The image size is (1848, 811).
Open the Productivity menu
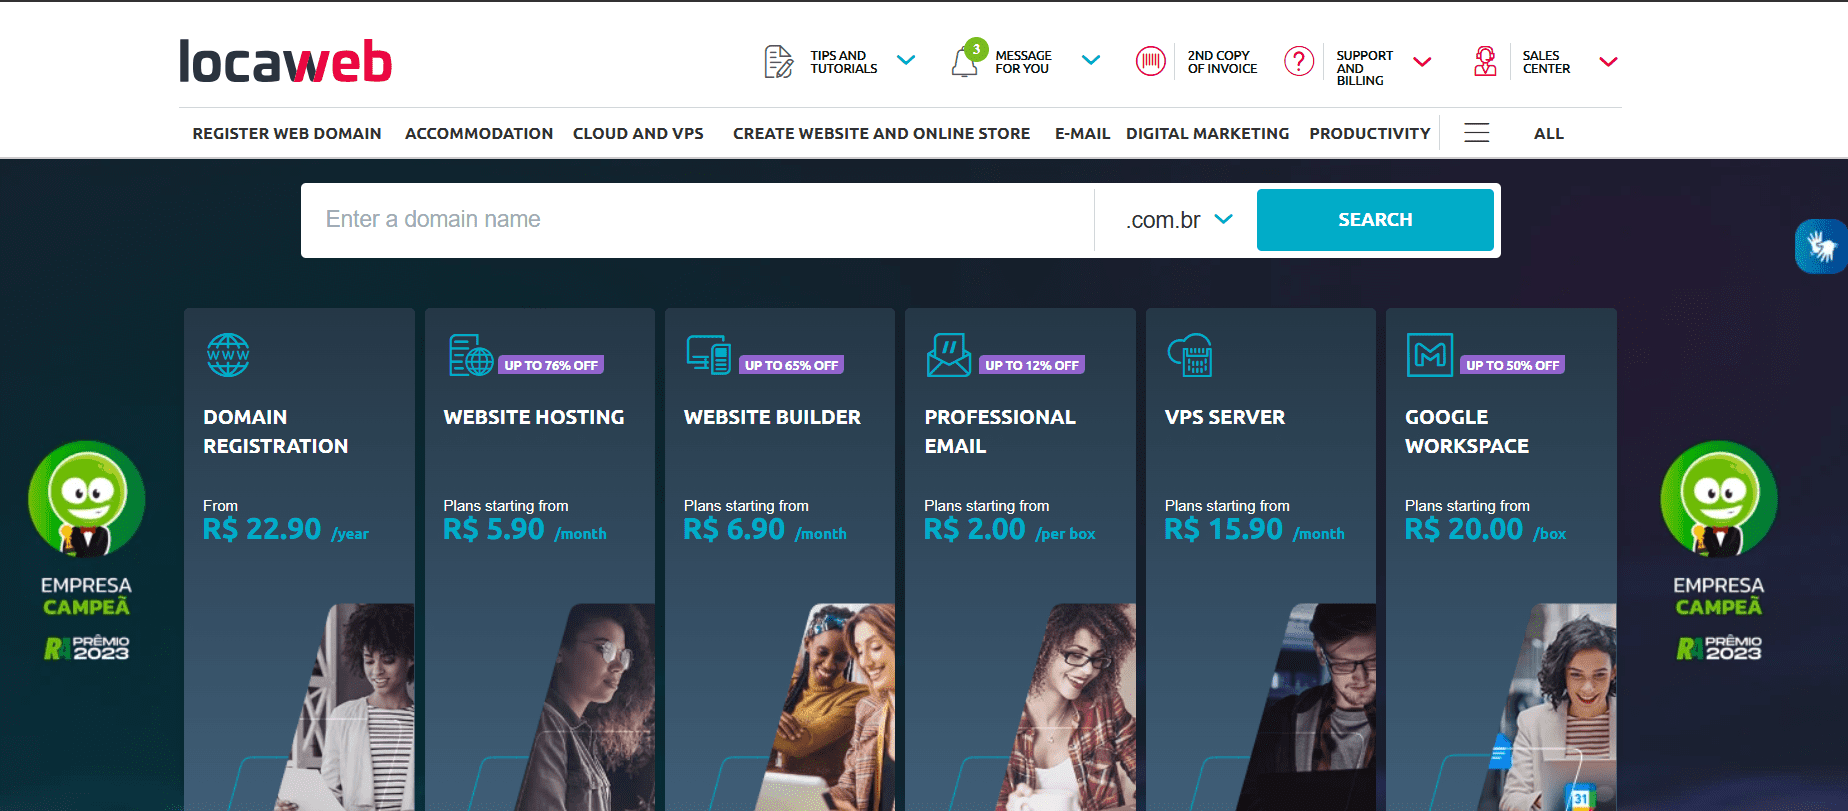(1369, 133)
